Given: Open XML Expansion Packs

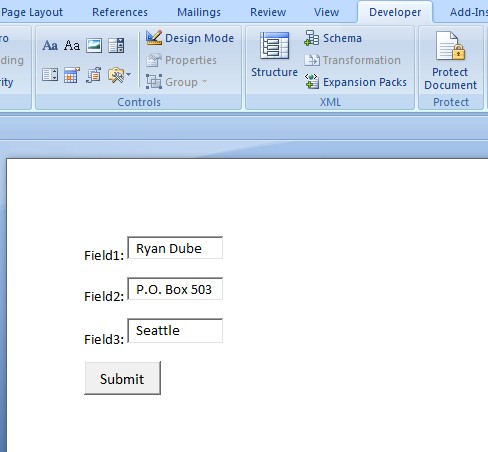Looking at the screenshot, I should [x=355, y=82].
